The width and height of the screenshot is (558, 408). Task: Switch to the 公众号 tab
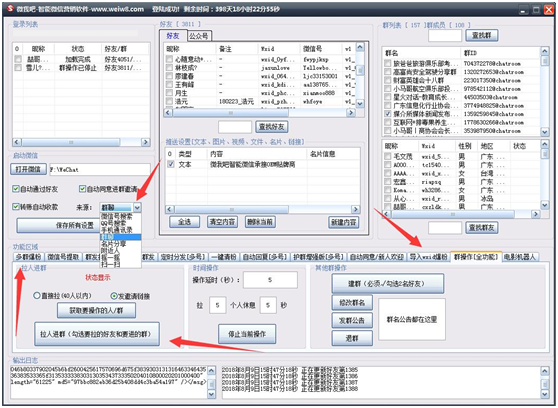click(x=199, y=36)
